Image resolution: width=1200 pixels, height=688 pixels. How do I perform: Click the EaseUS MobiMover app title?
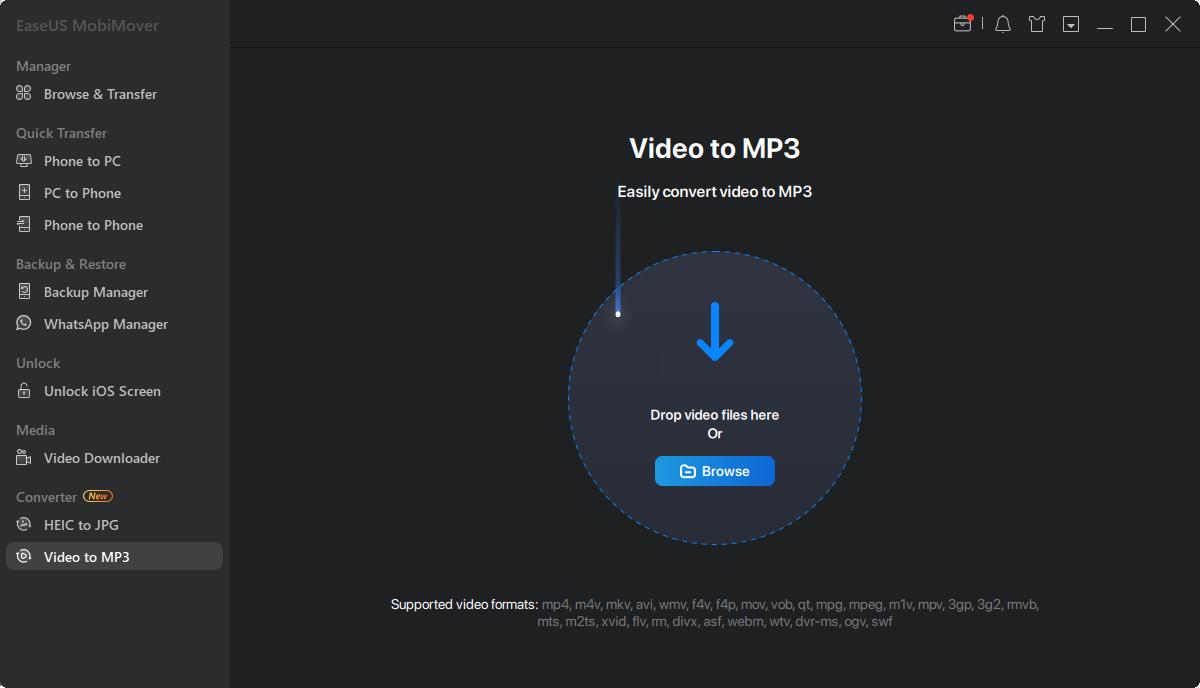pyautogui.click(x=87, y=25)
